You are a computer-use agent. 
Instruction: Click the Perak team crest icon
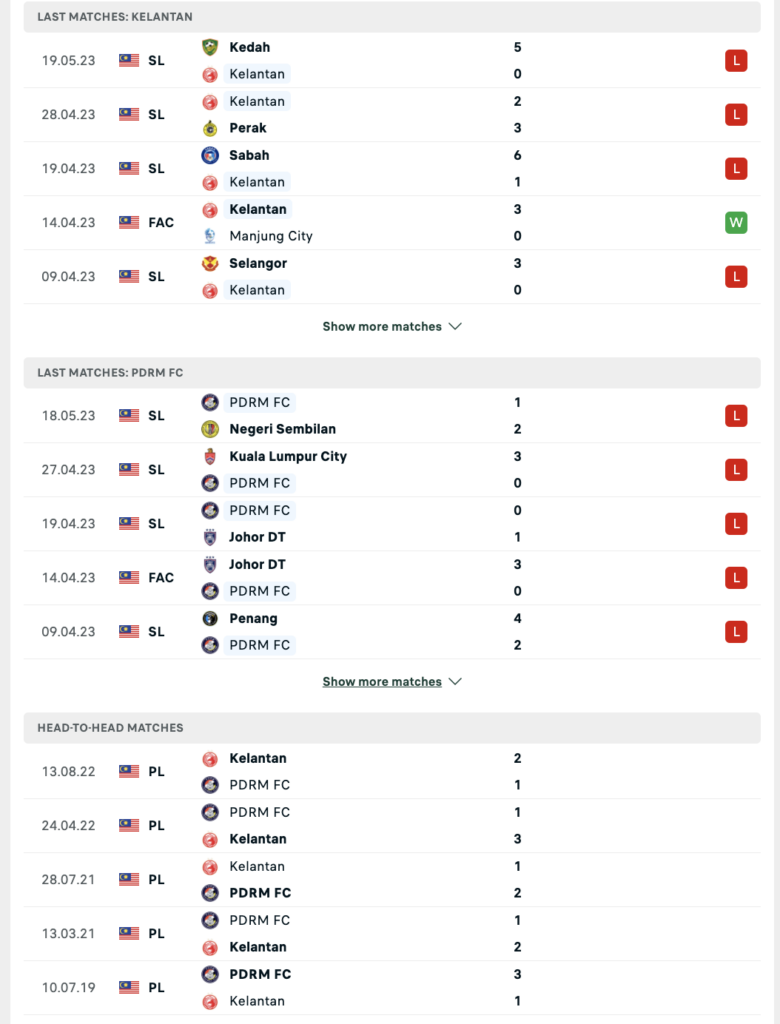click(210, 128)
